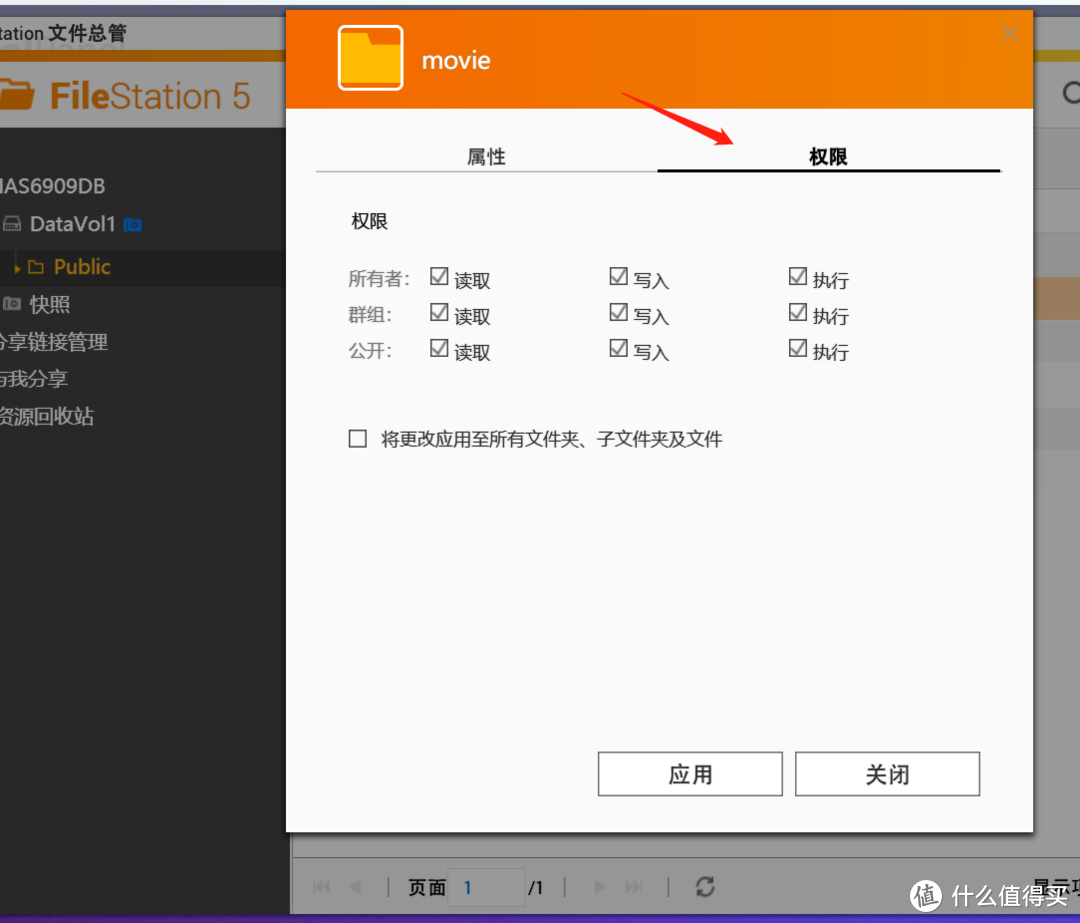Uncheck group write (写入) permission
Screen dimensions: 1080x923
pos(618,313)
